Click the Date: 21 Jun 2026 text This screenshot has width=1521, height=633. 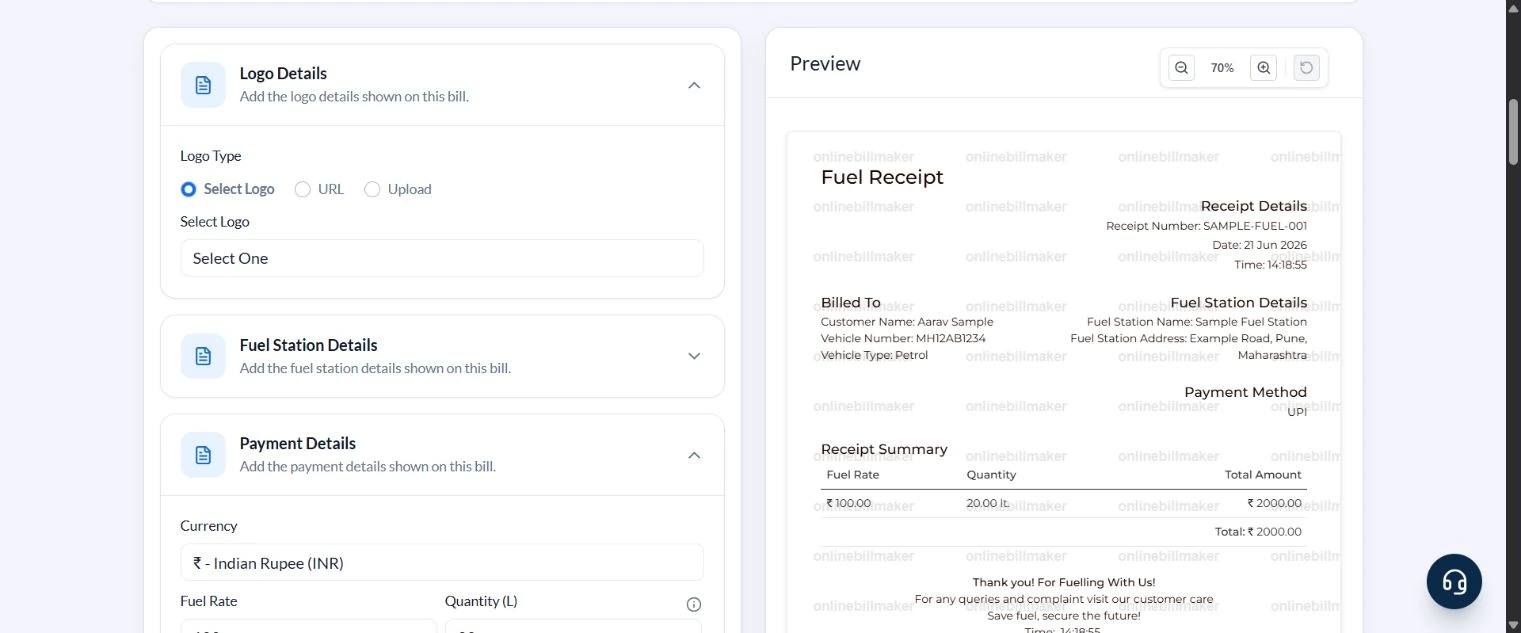pos(1259,245)
